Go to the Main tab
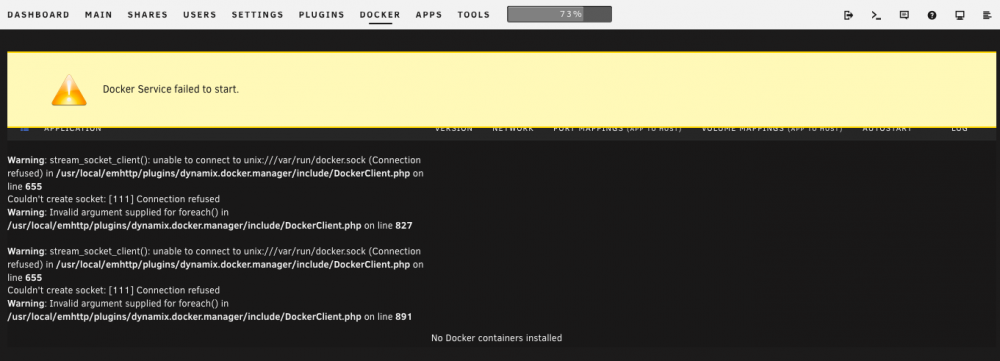Viewport: 1000px width, 361px height. pyautogui.click(x=98, y=15)
